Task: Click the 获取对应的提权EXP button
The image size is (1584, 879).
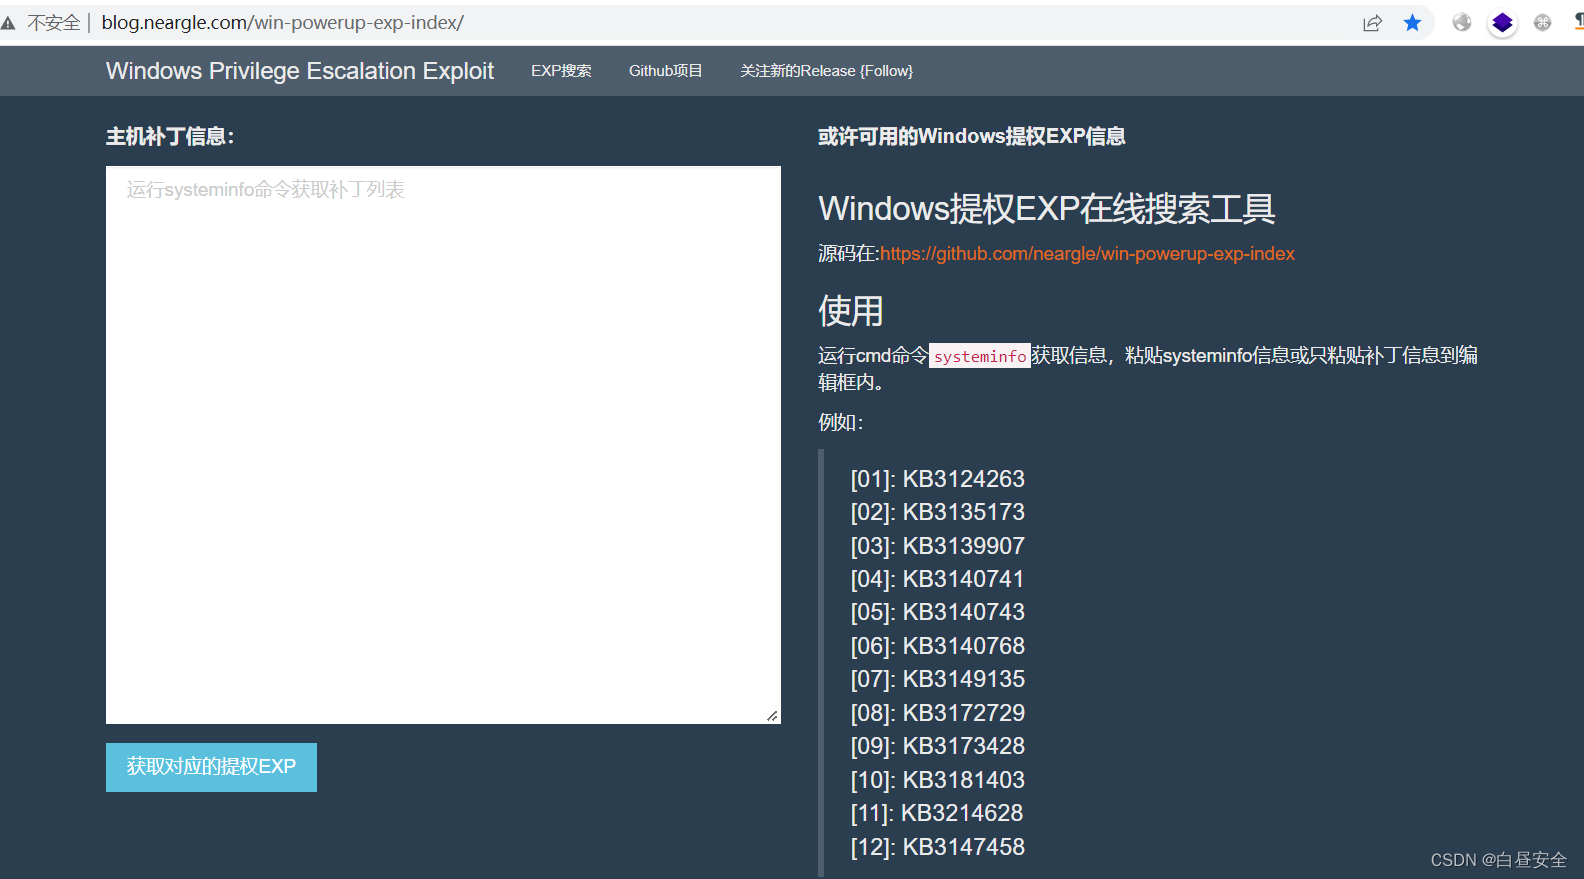Action: pyautogui.click(x=211, y=767)
